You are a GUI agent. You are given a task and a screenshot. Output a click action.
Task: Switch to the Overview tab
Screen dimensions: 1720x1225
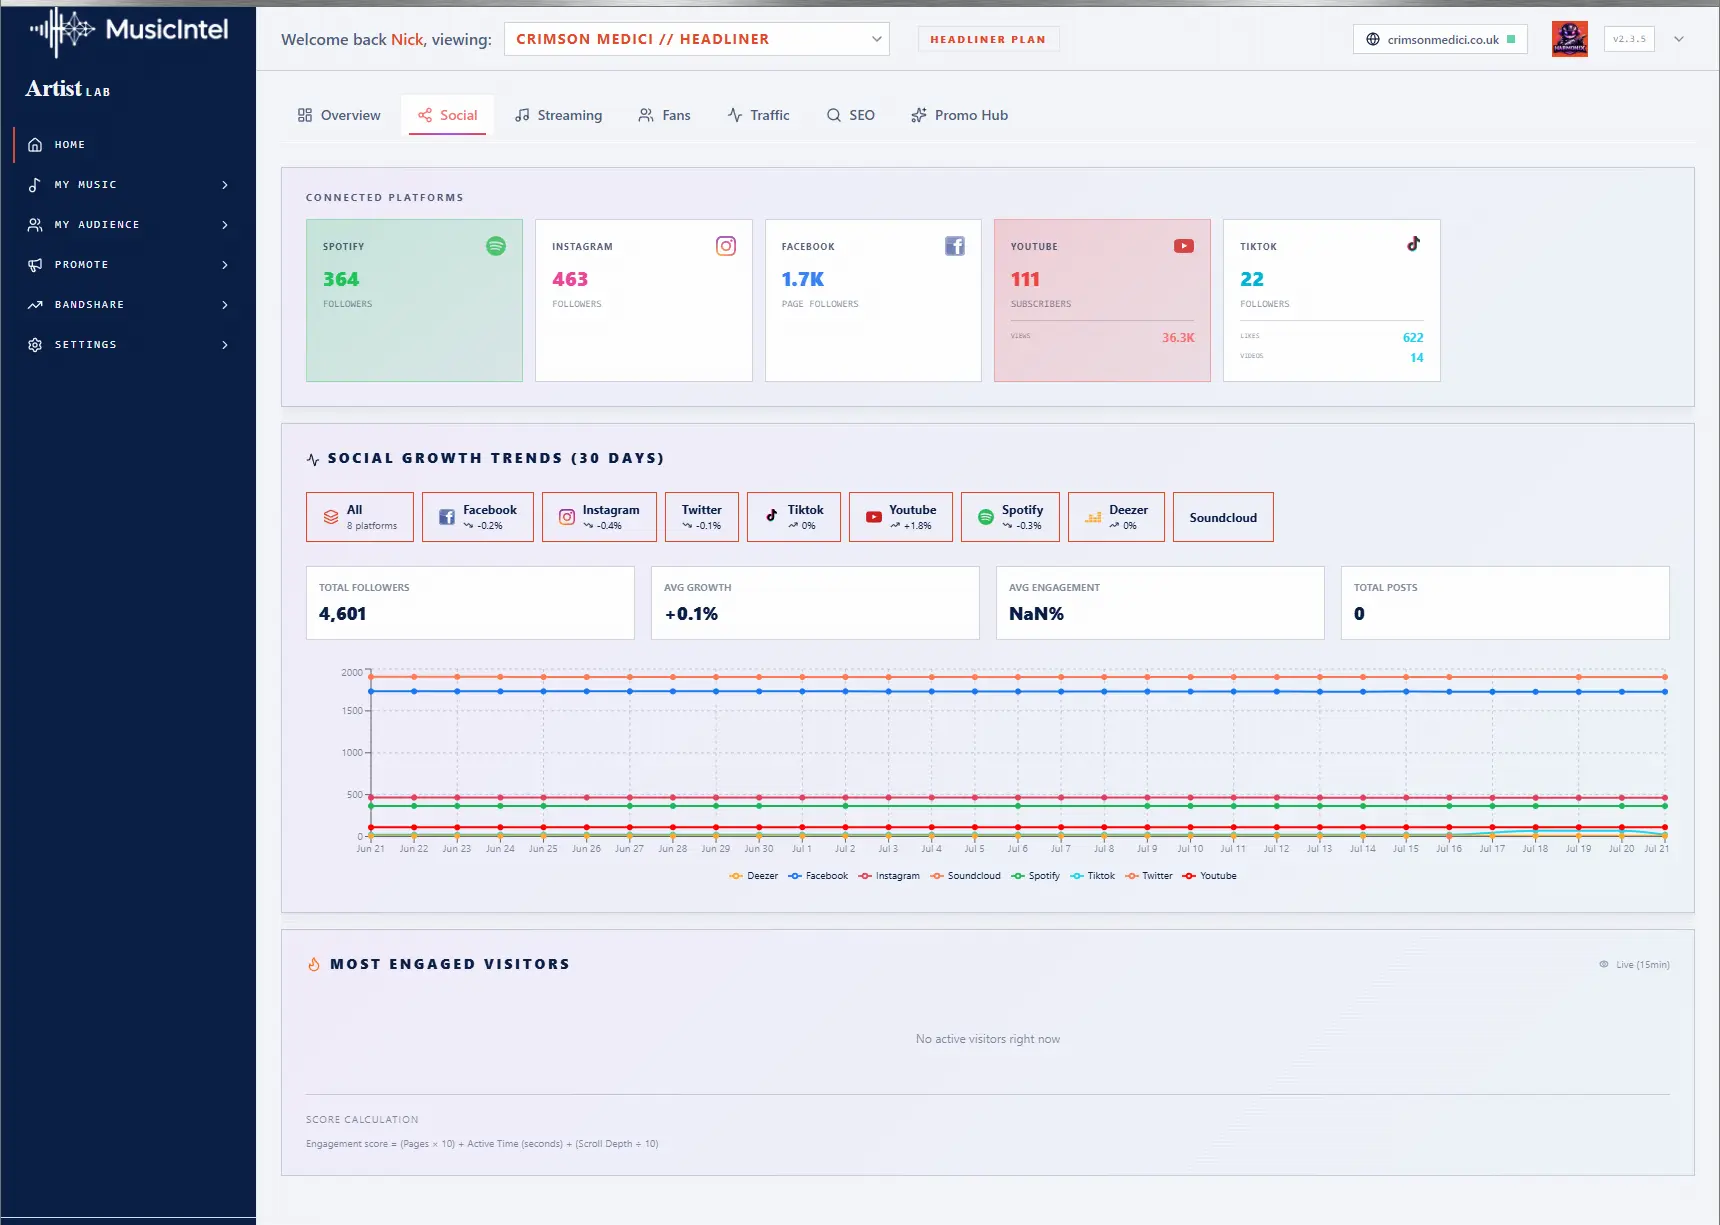pyautogui.click(x=339, y=115)
